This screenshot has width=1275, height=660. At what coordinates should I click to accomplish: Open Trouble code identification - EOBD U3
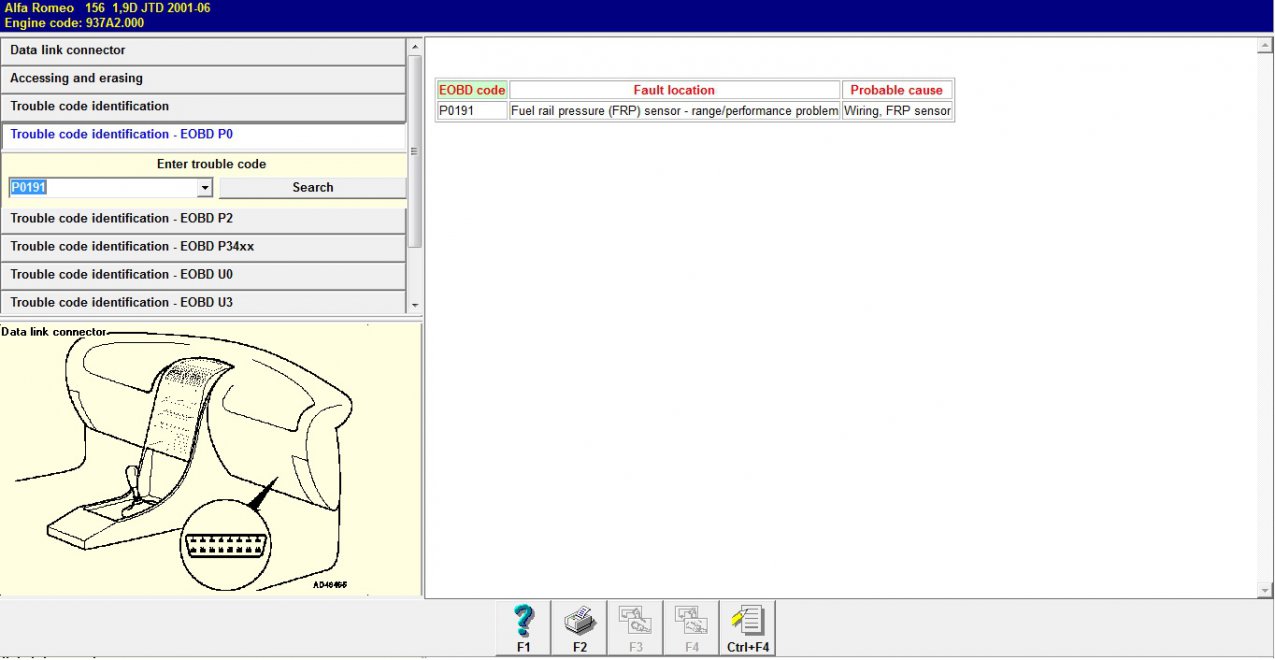pos(203,302)
